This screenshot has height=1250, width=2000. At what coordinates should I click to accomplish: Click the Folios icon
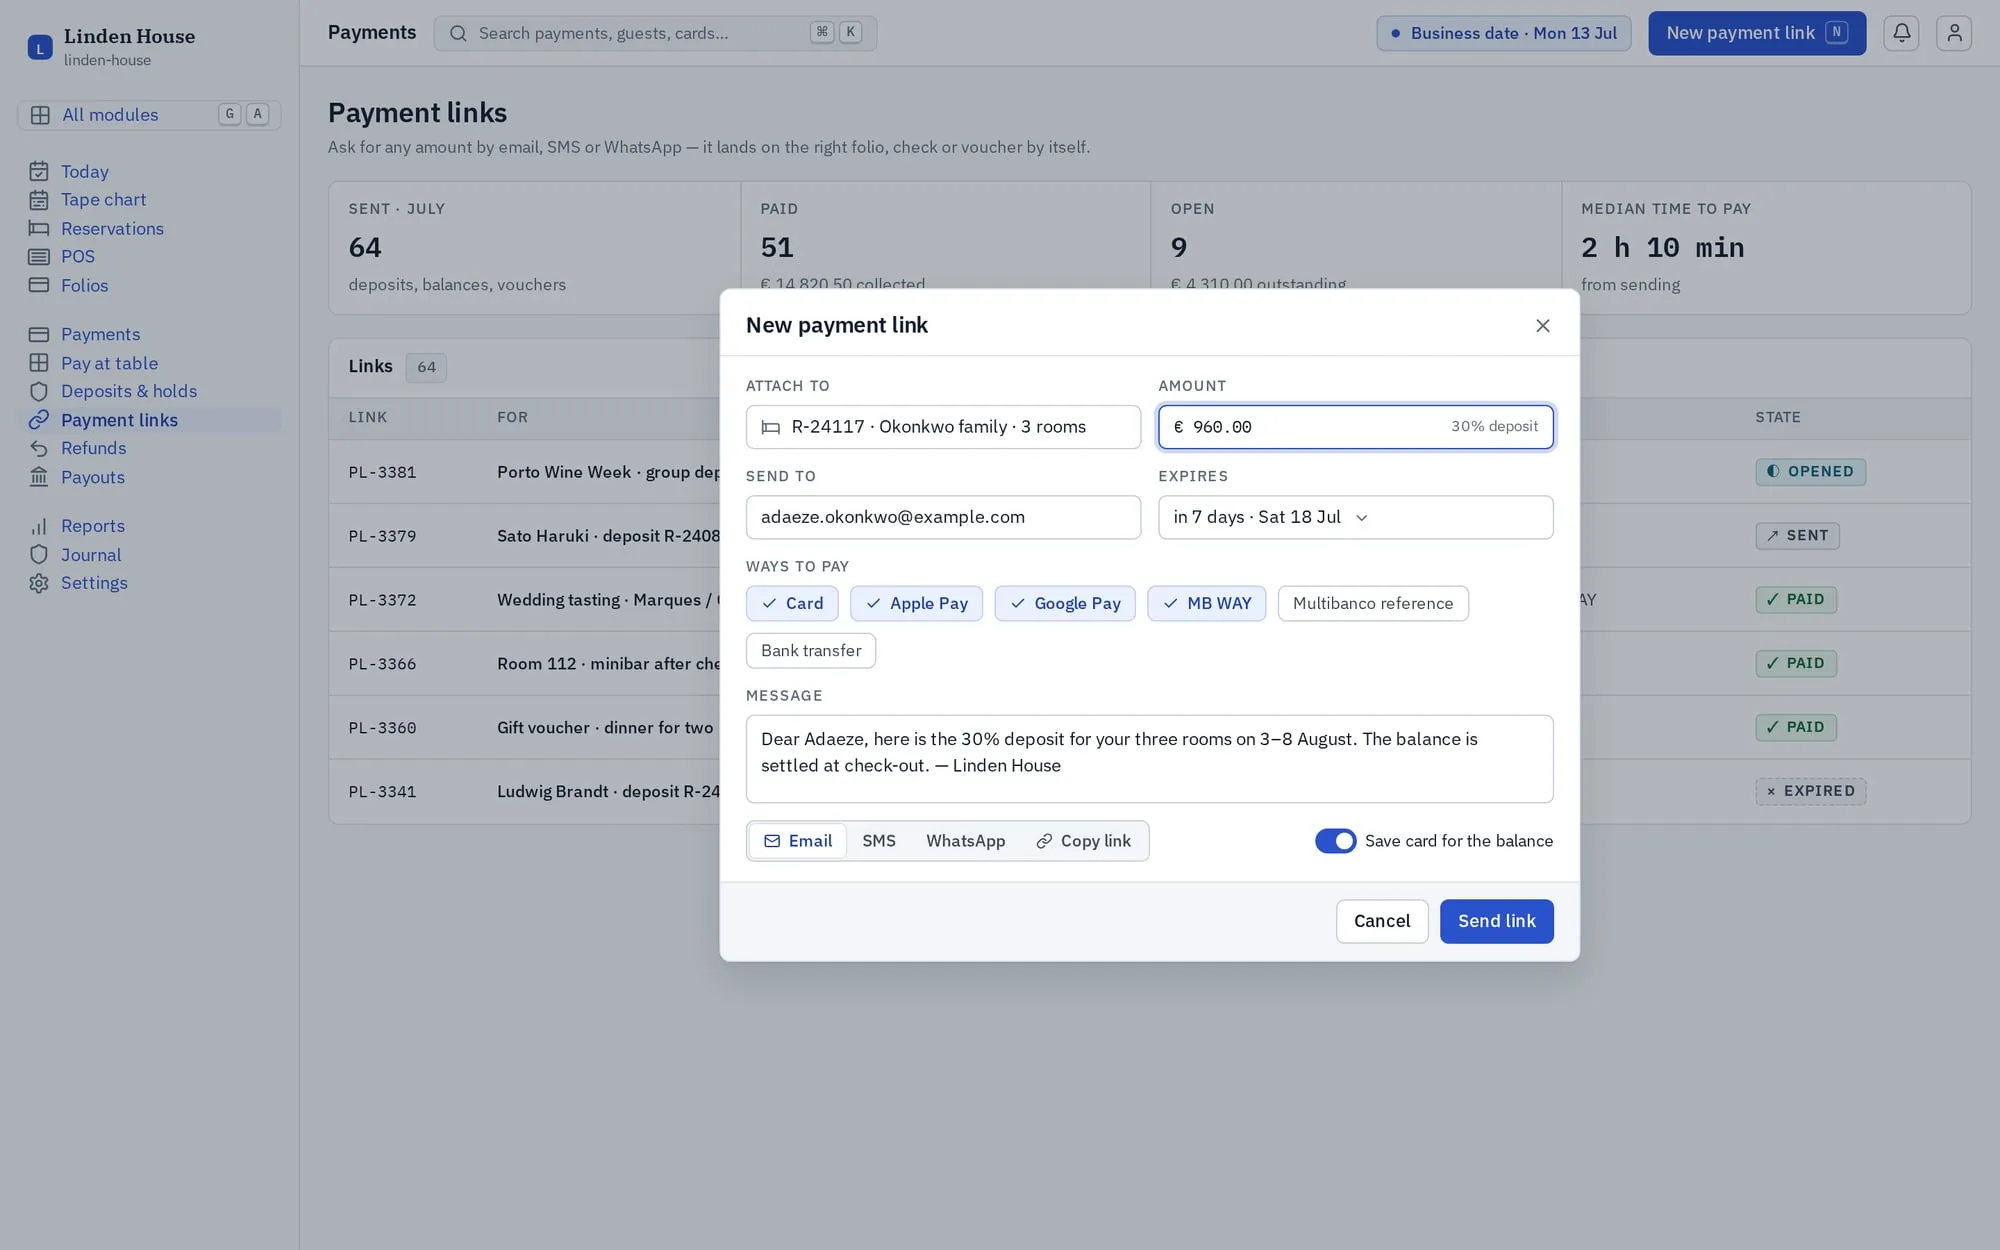pos(39,285)
